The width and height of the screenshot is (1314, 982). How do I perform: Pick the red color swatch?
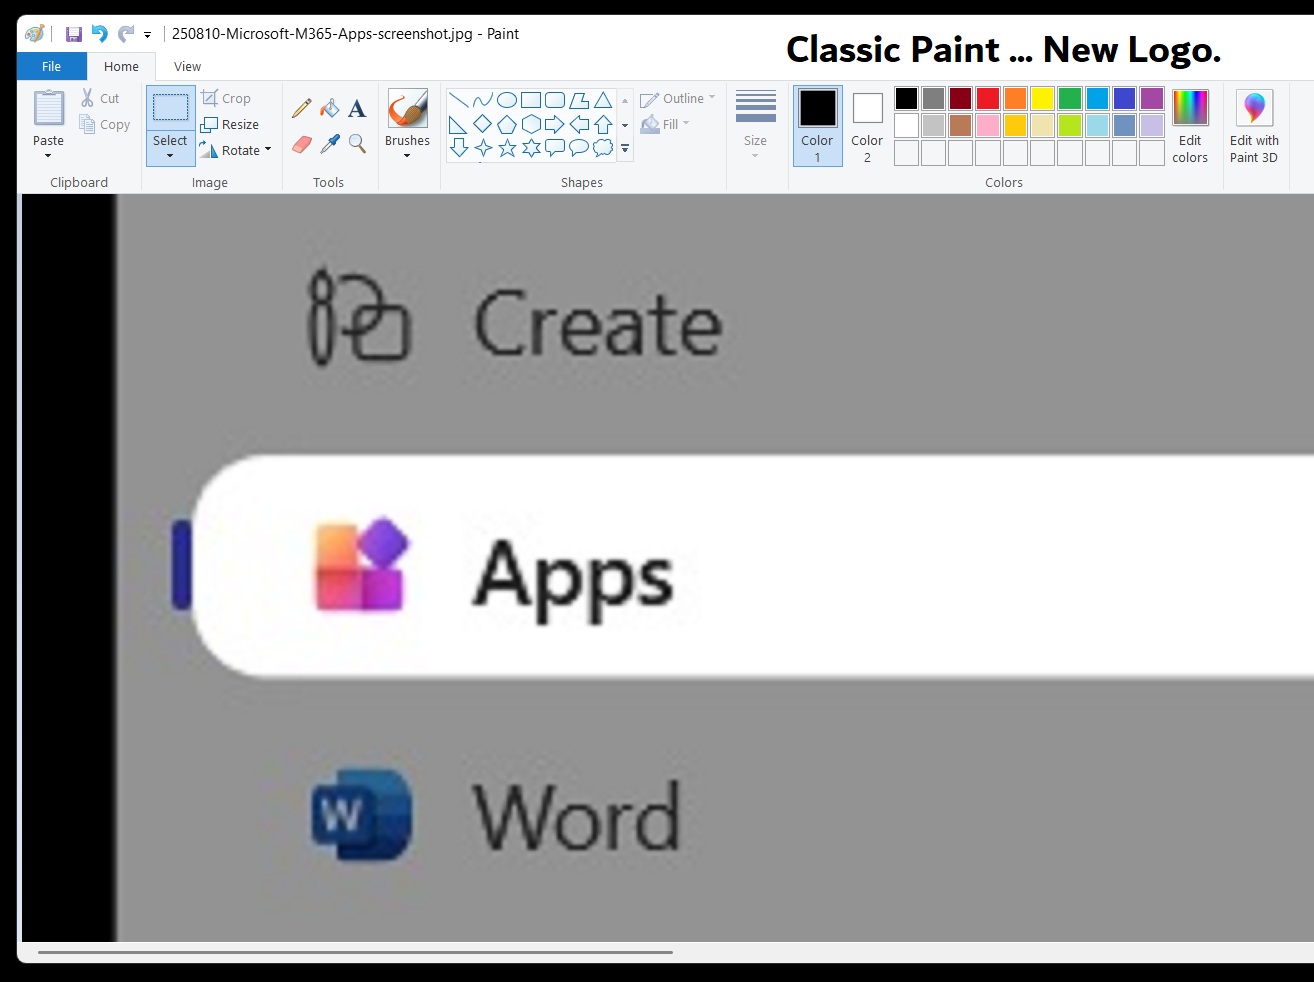988,98
